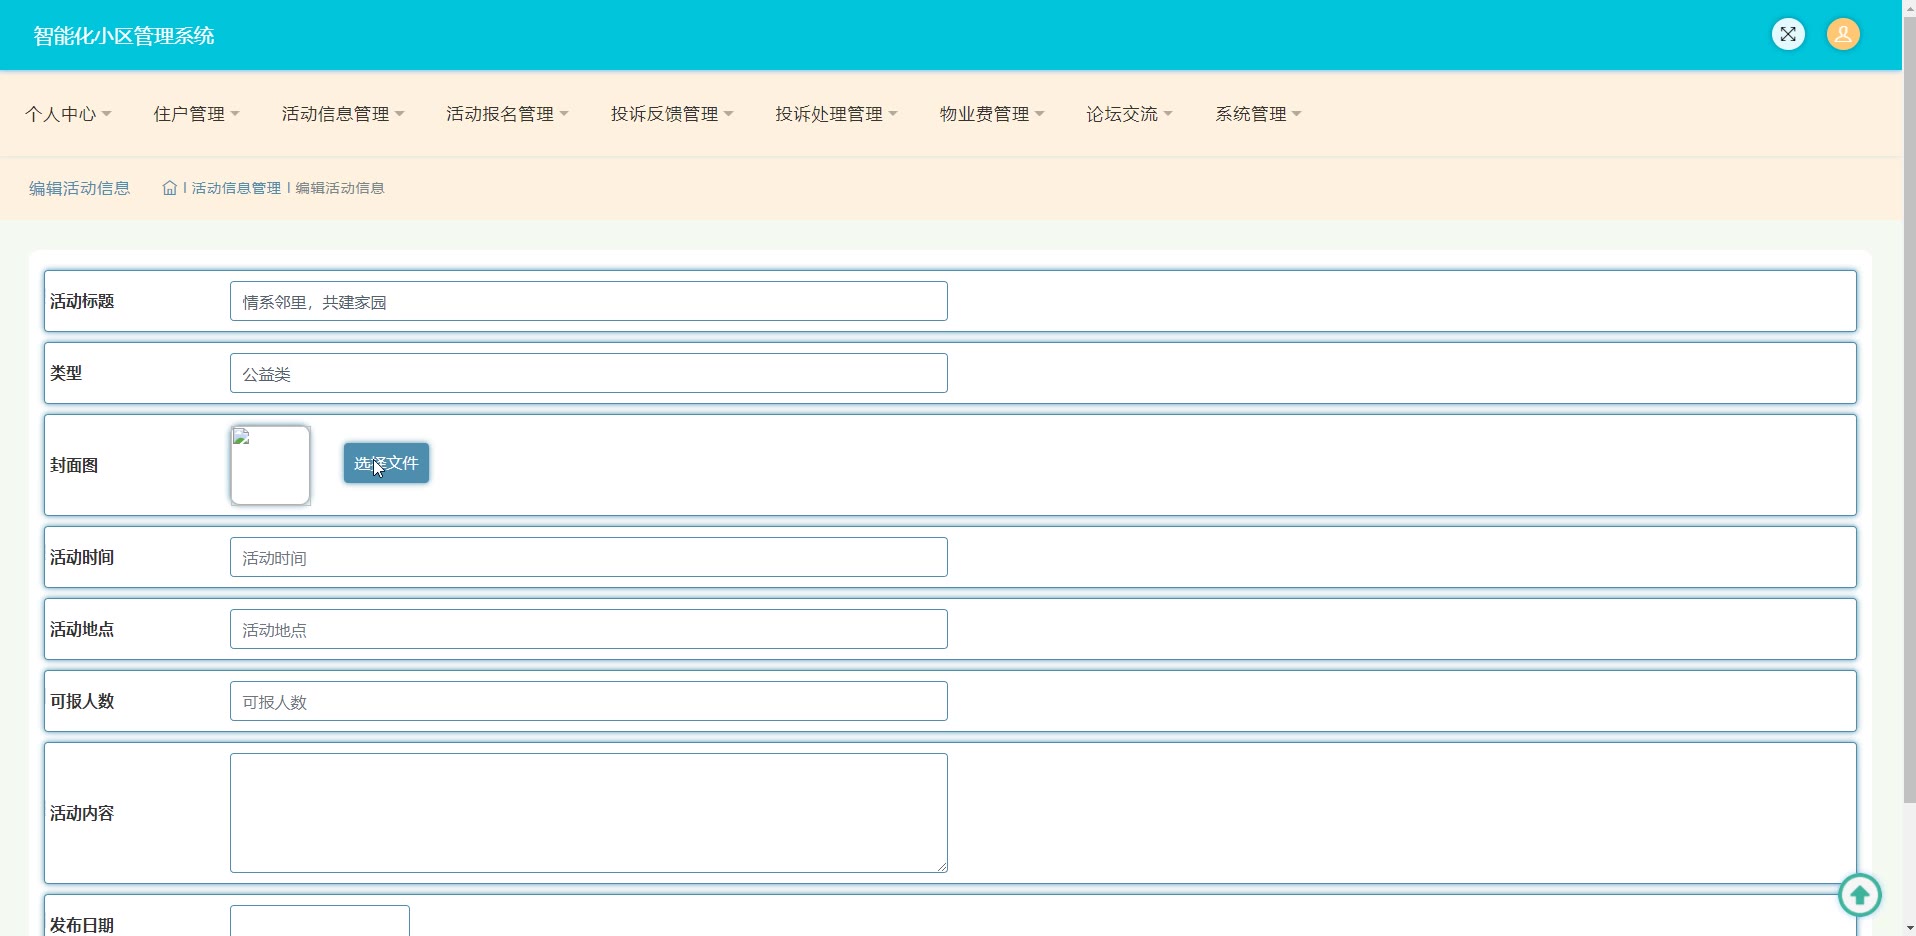Expand the 论坛交流 menu

point(1129,114)
